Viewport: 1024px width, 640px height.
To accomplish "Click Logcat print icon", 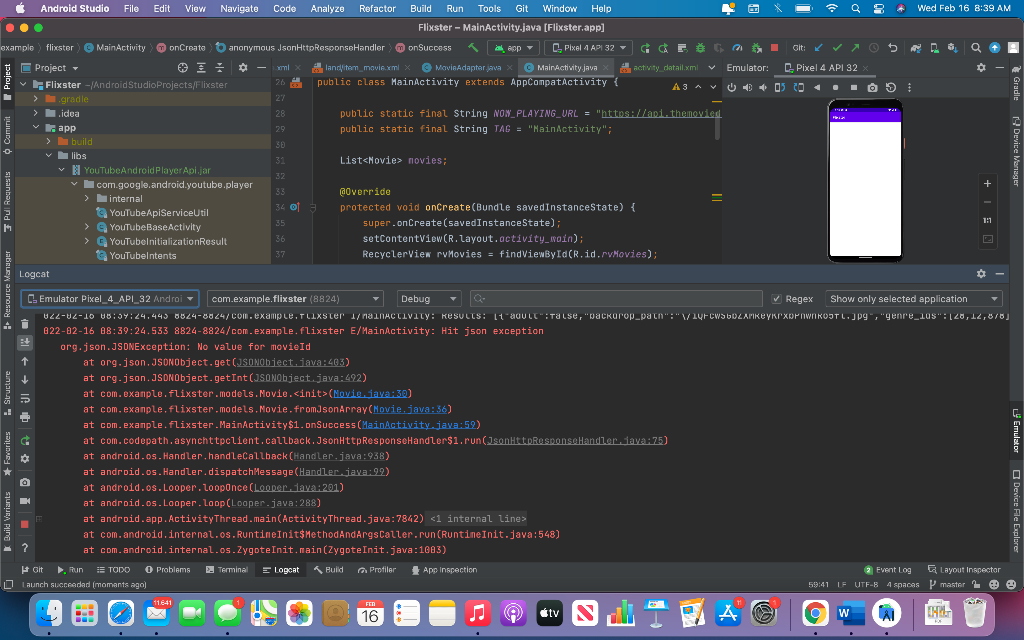I will coord(25,417).
